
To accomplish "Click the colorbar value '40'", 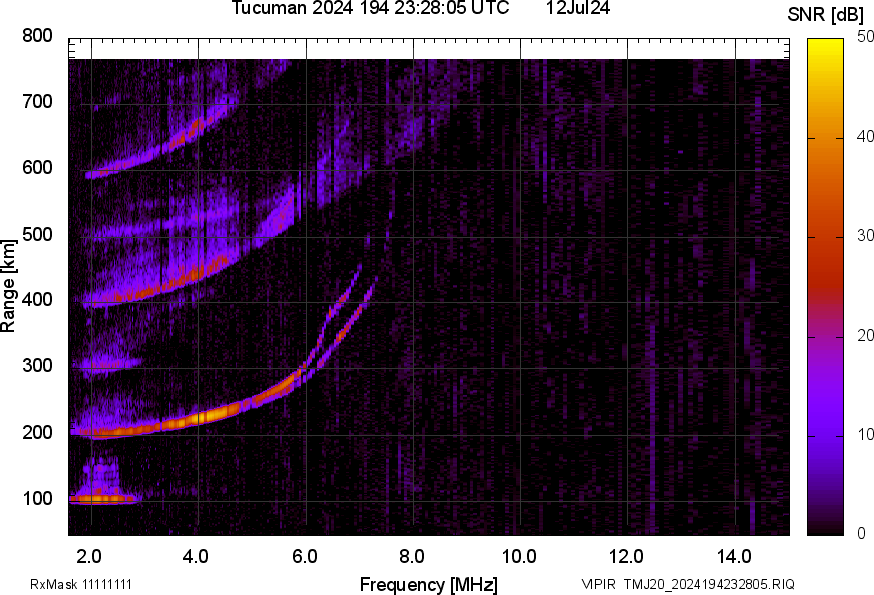I will point(865,137).
